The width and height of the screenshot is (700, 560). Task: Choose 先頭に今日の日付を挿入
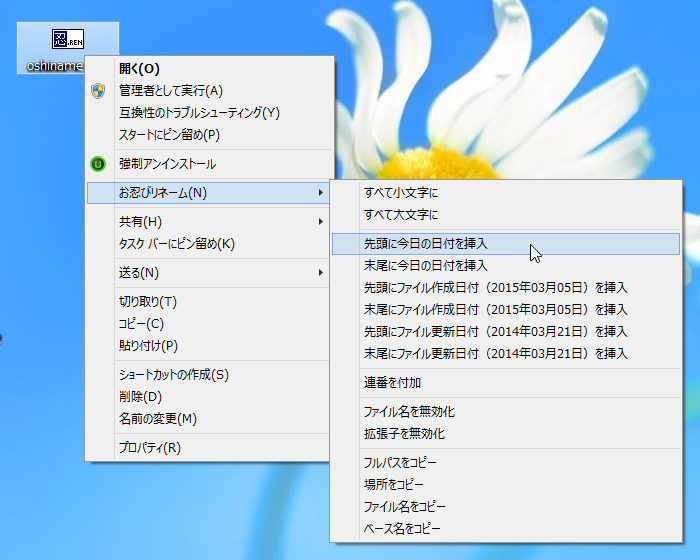tap(506, 244)
